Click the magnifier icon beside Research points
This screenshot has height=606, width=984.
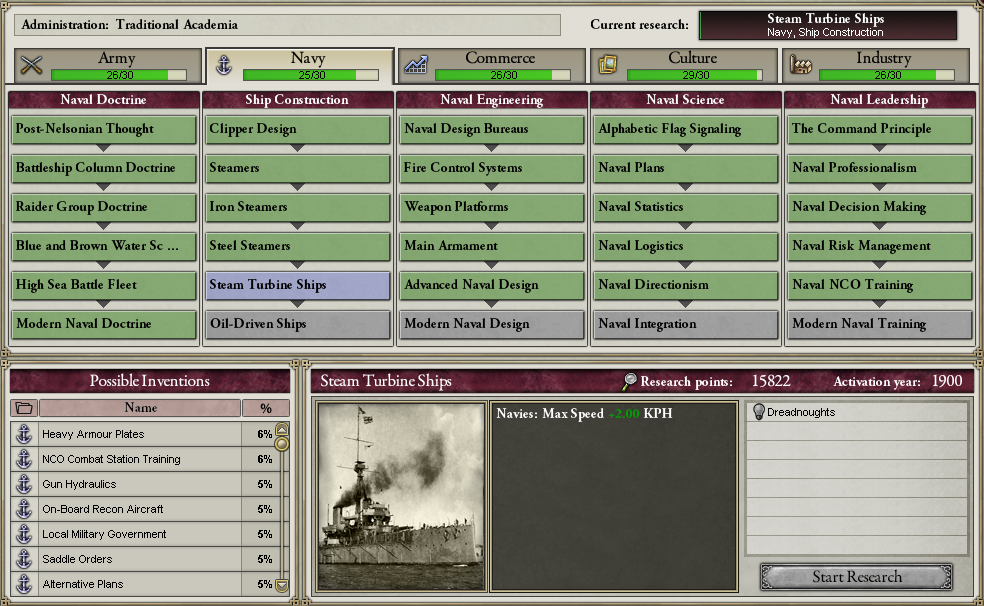pyautogui.click(x=629, y=381)
